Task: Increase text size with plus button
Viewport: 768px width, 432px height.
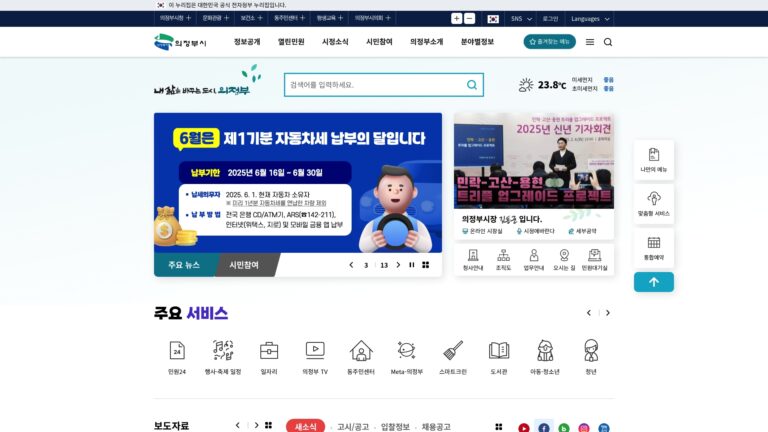Action: coord(456,19)
